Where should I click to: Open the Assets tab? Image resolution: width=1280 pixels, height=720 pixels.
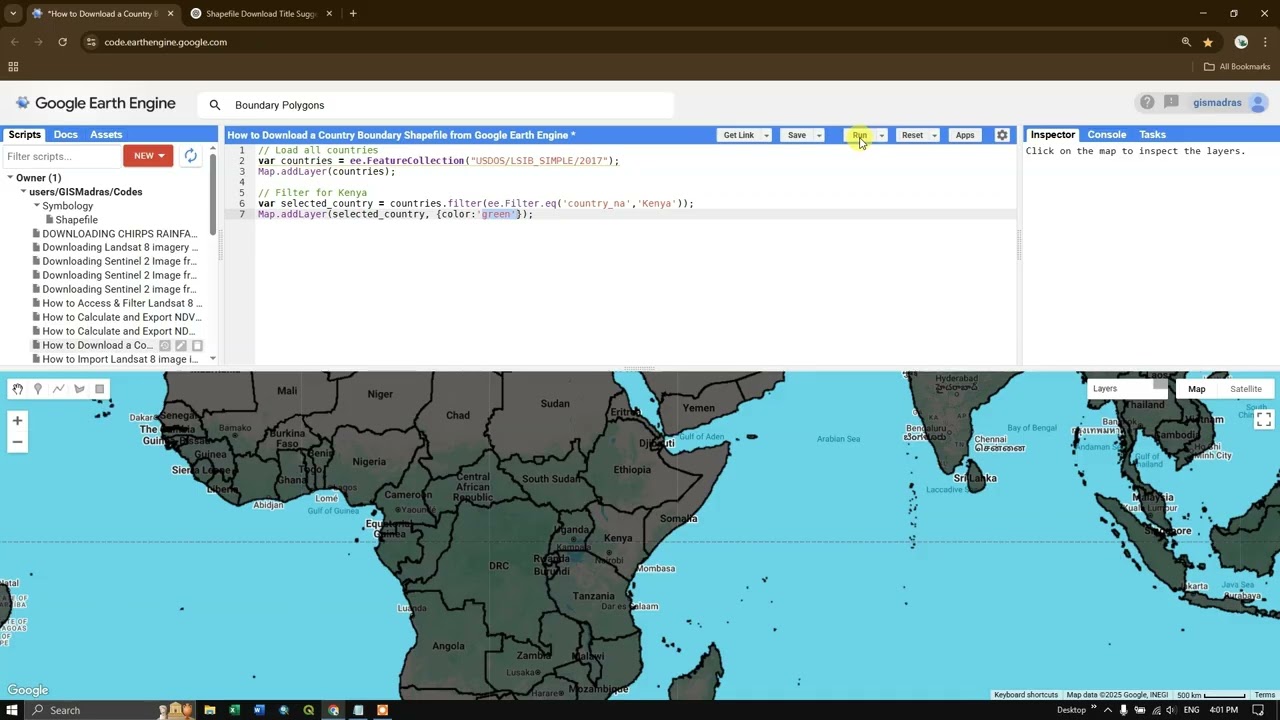(x=106, y=134)
